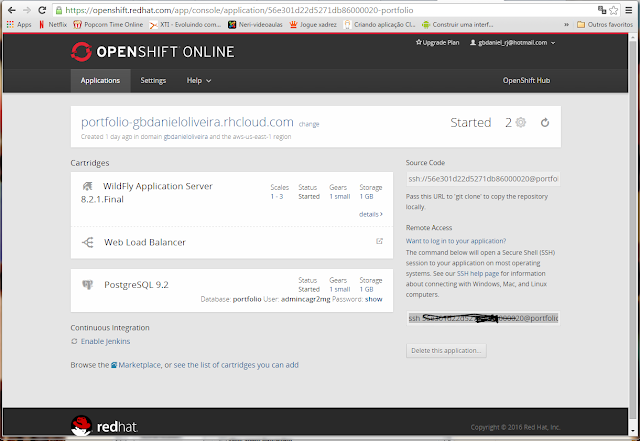
Task: Restart the application using the circular arrow
Action: 545,122
